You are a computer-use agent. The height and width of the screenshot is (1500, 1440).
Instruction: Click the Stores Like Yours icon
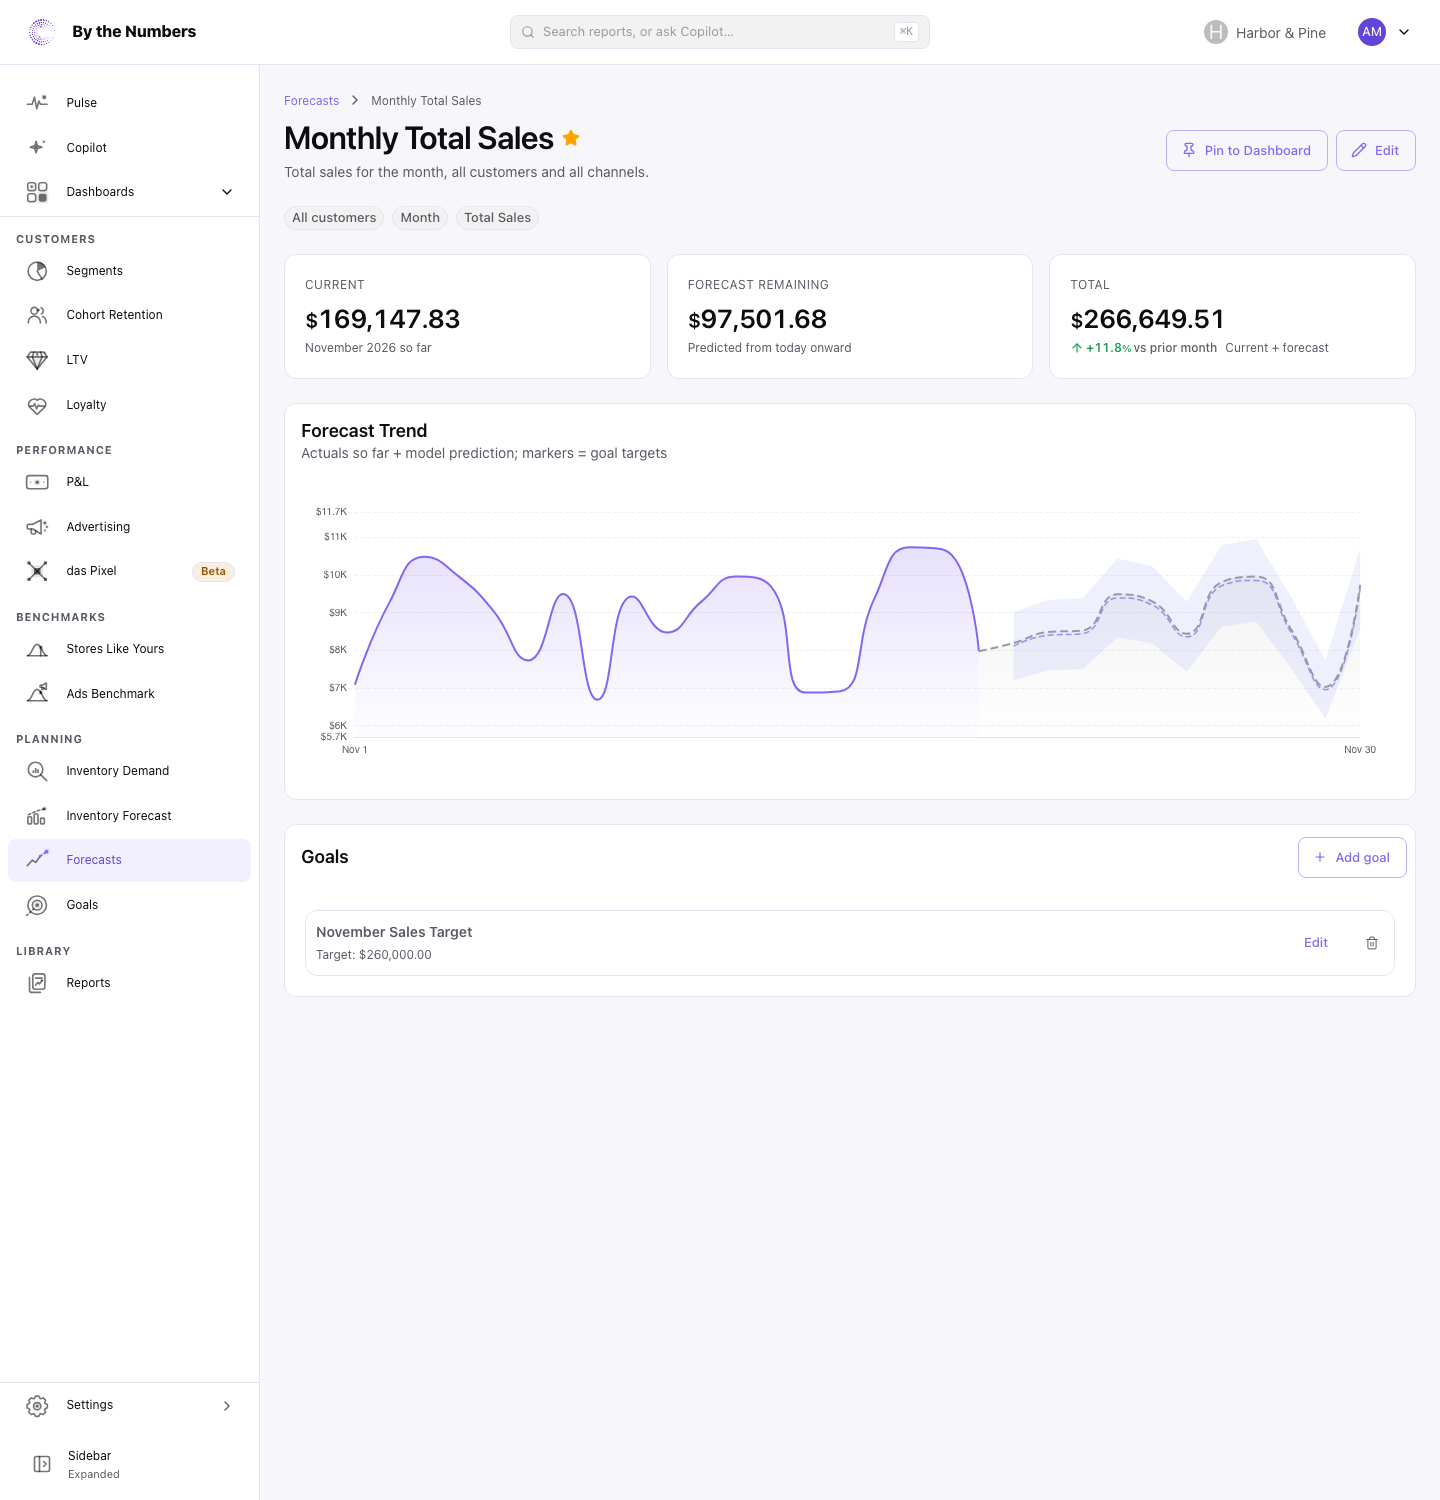(37, 649)
